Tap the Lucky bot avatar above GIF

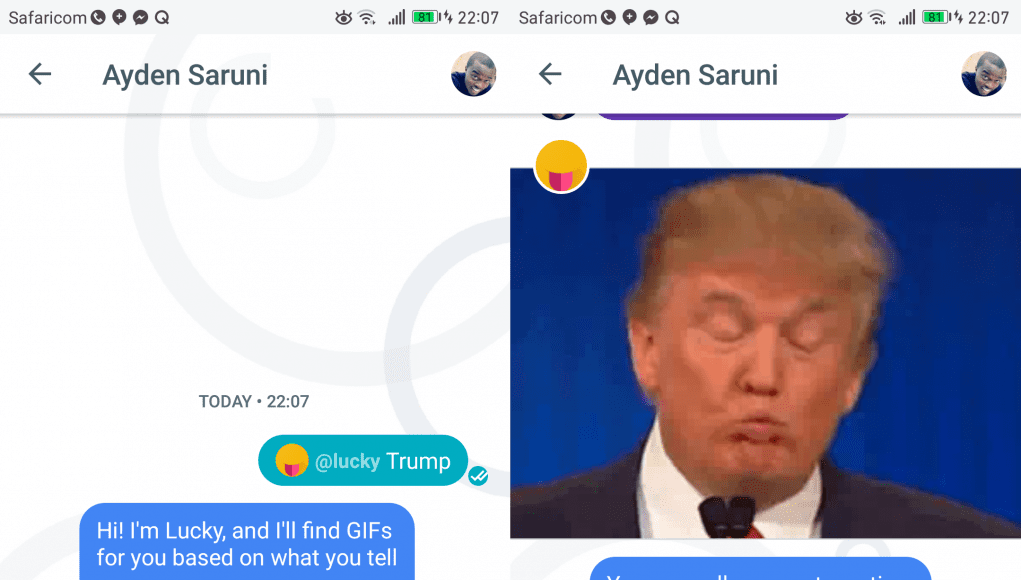(x=561, y=167)
